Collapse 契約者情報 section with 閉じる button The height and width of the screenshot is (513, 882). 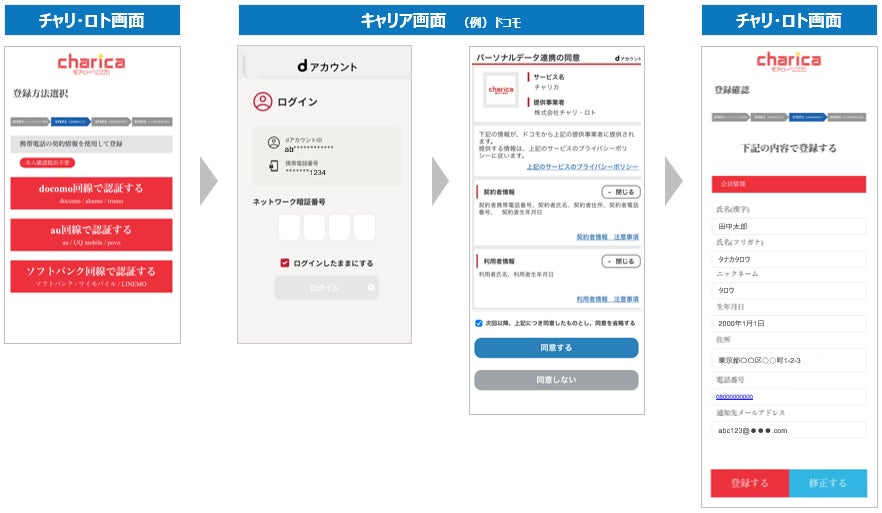point(621,192)
